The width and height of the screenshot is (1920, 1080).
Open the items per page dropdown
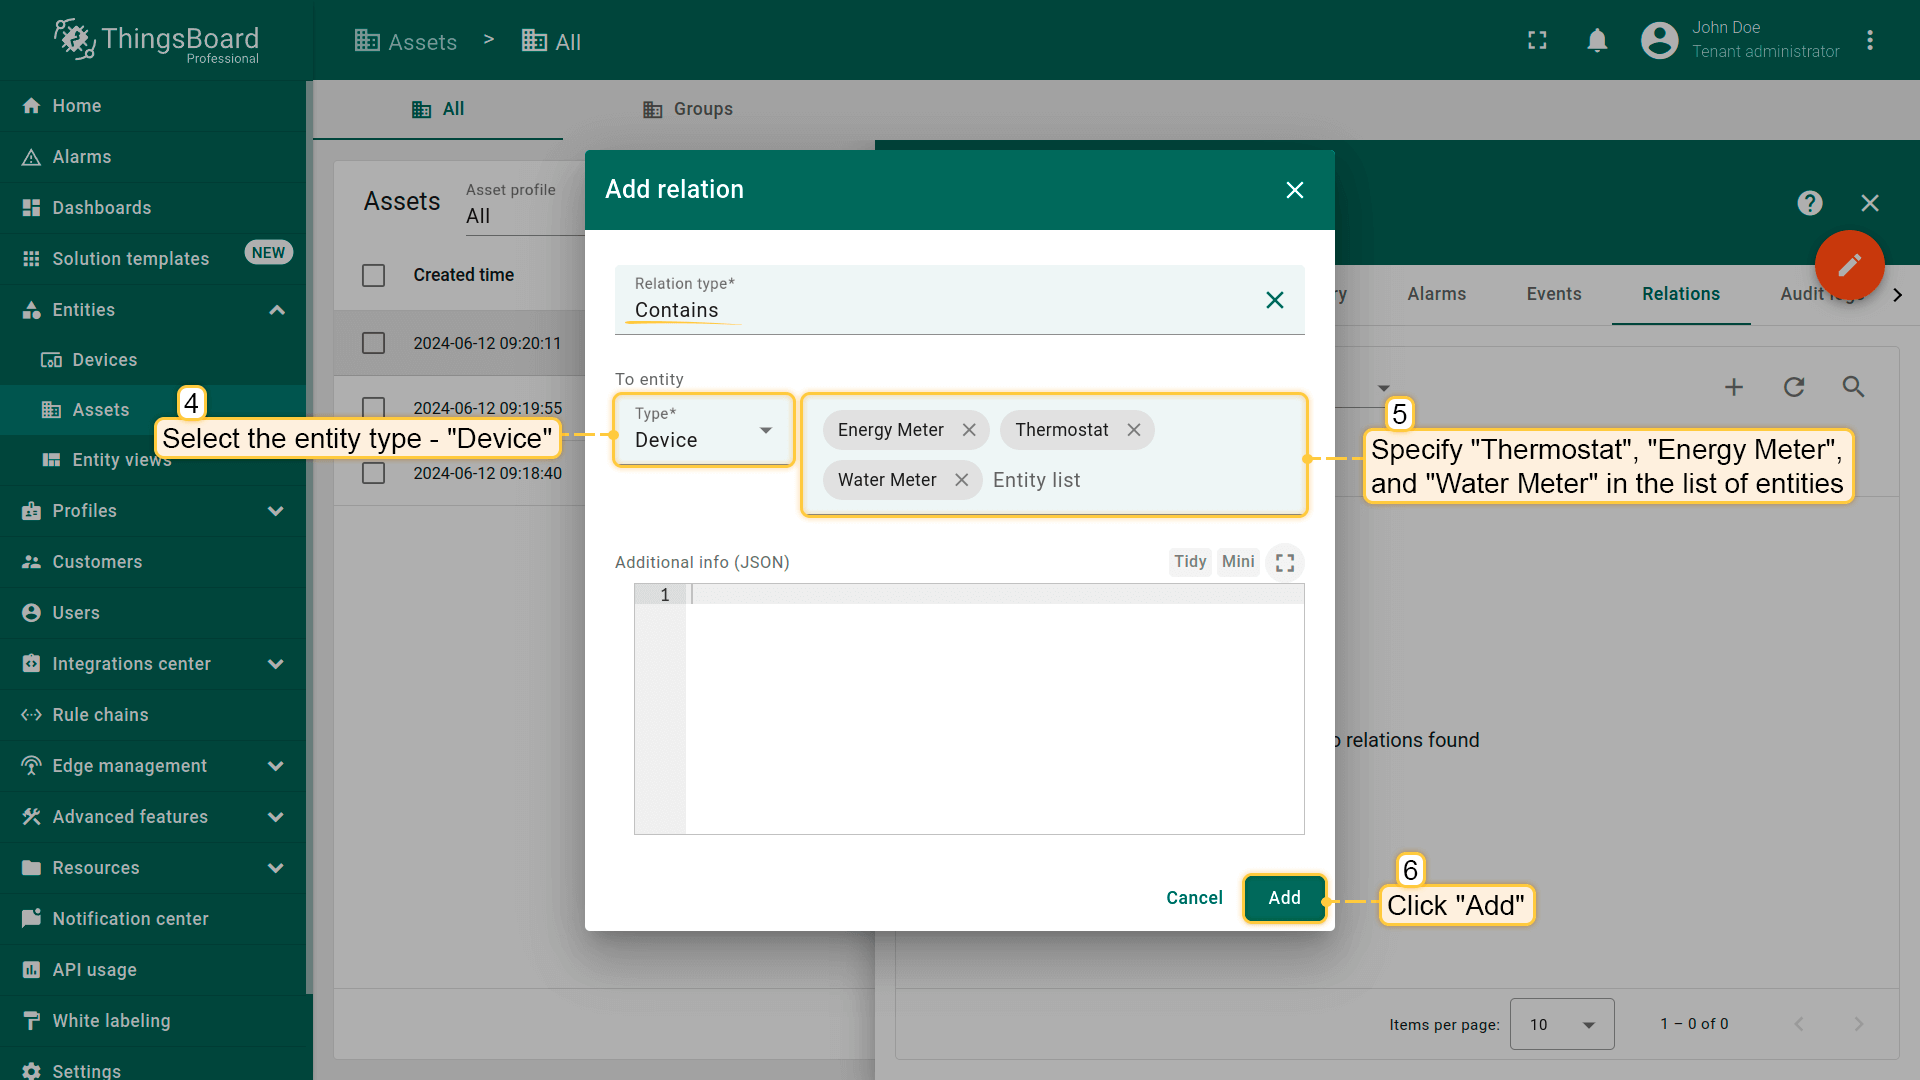(x=1561, y=1024)
